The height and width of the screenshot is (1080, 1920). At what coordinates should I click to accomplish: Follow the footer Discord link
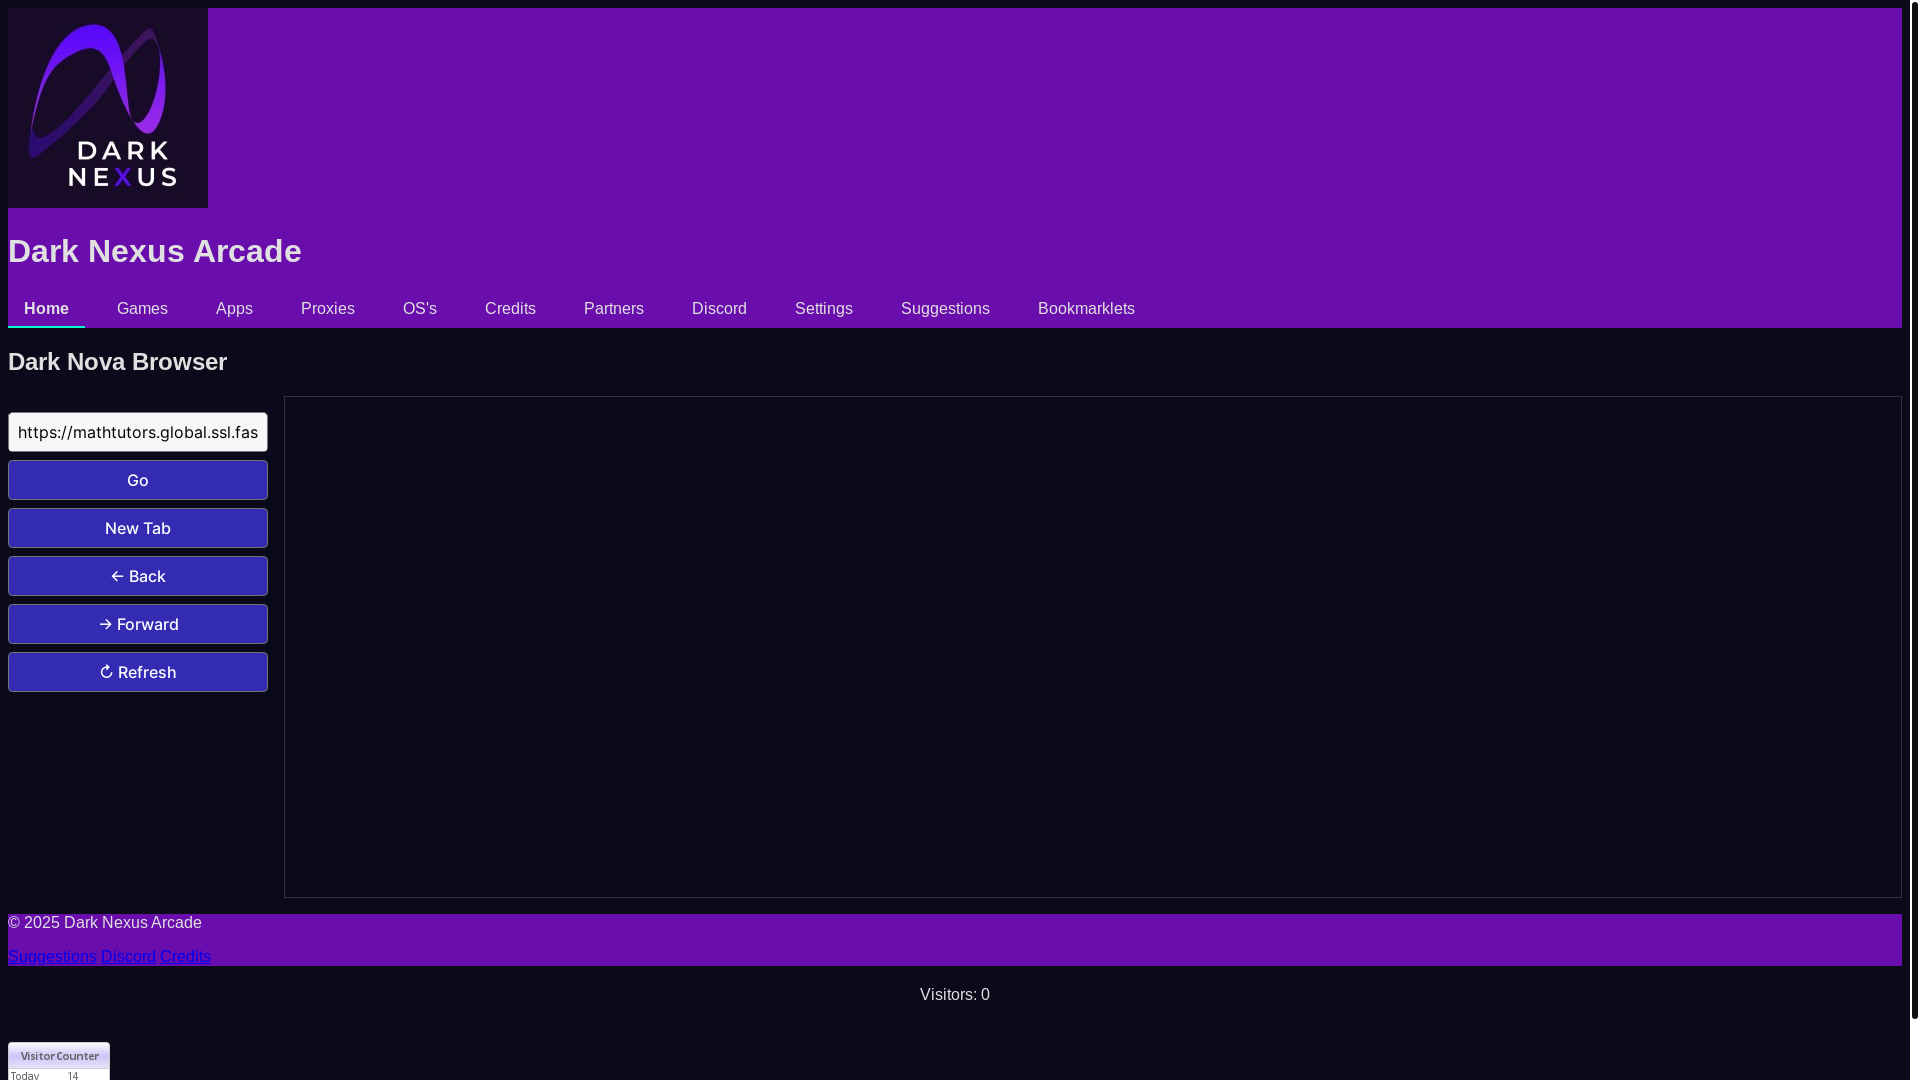pos(128,957)
